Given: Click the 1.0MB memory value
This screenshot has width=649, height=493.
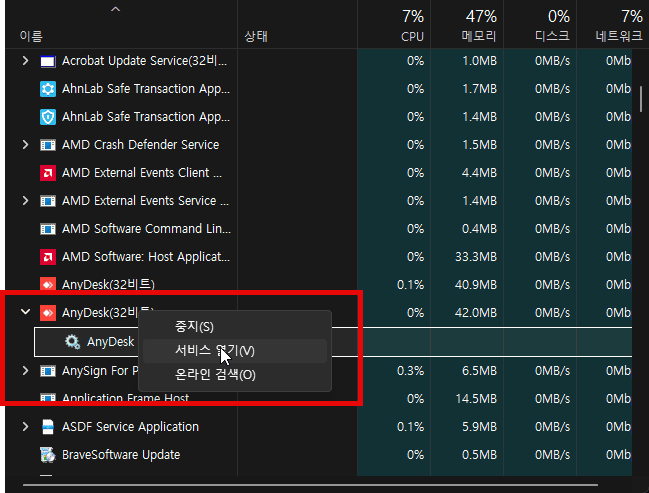Looking at the screenshot, I should coord(479,61).
